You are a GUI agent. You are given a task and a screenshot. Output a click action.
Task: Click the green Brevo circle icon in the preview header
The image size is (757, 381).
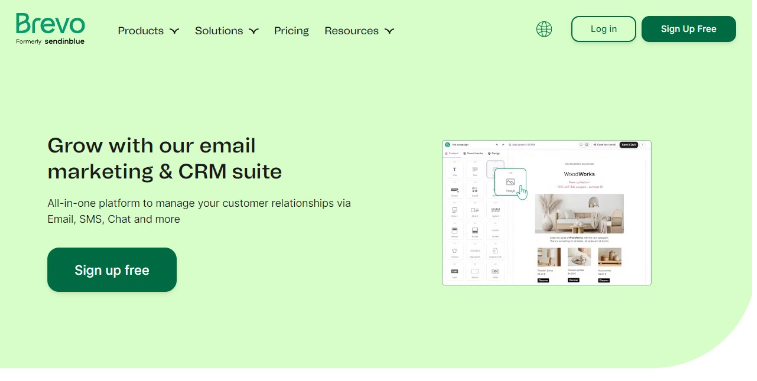(448, 144)
